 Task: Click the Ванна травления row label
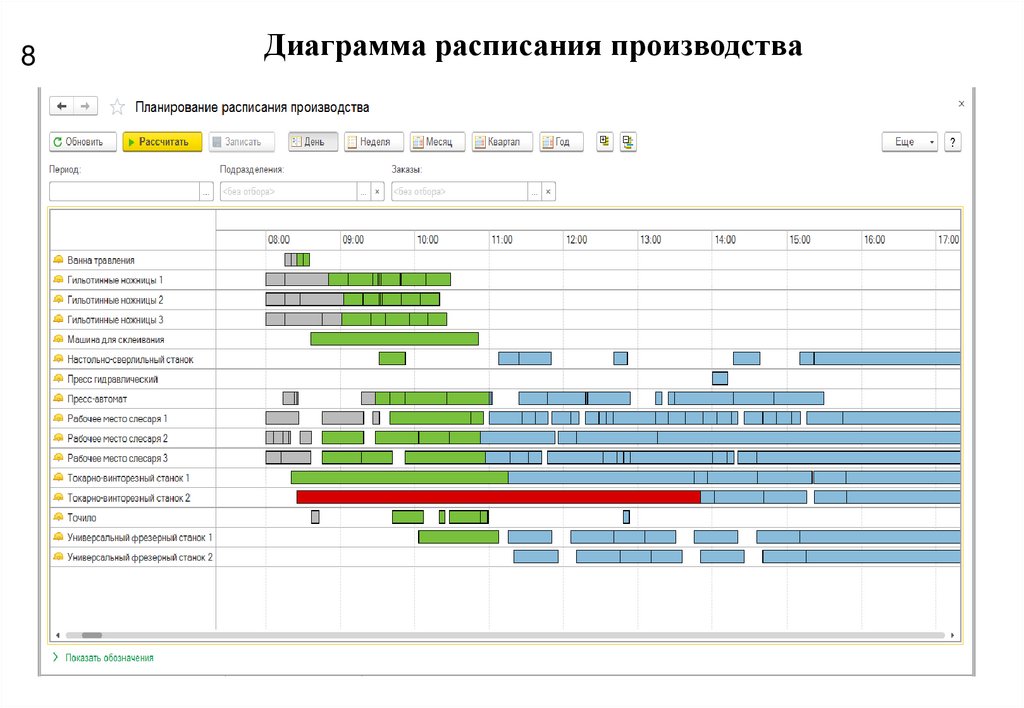coord(101,260)
